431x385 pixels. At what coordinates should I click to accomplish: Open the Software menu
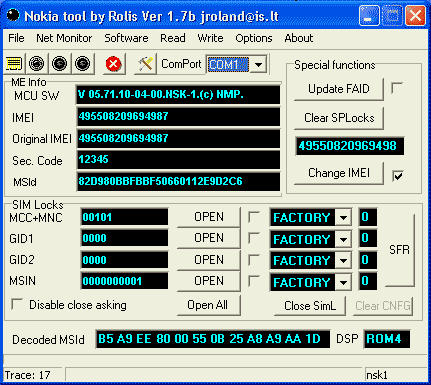pos(126,38)
